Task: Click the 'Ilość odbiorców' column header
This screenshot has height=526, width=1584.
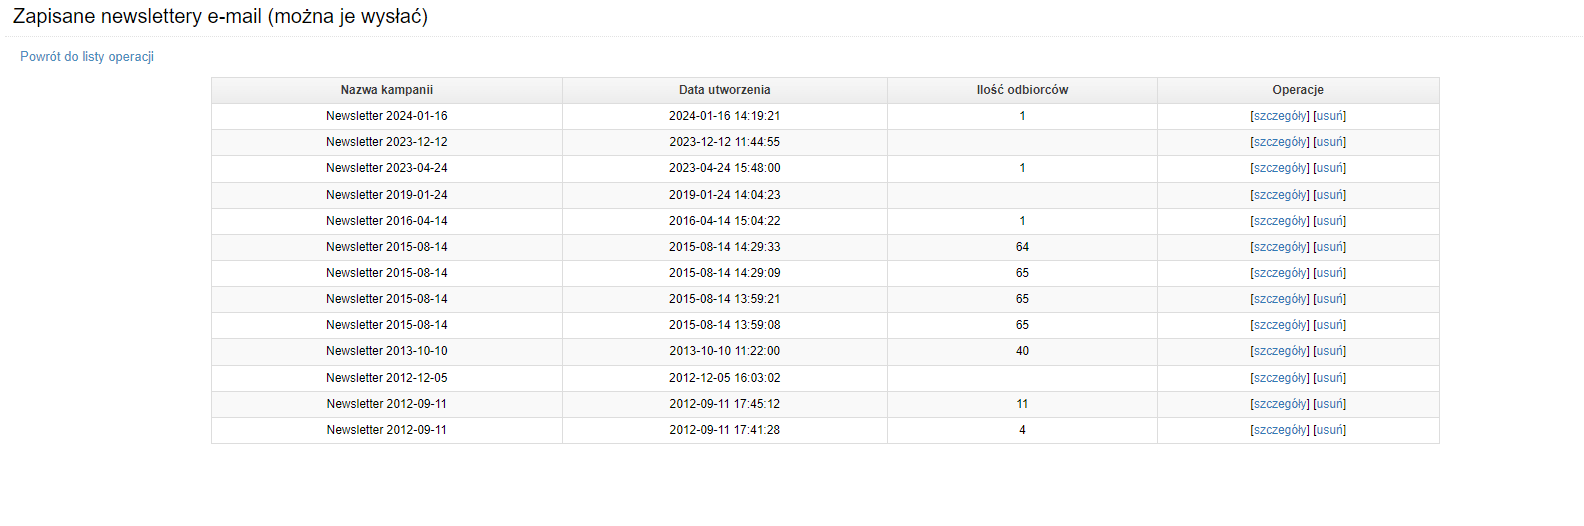Action: 1022,90
